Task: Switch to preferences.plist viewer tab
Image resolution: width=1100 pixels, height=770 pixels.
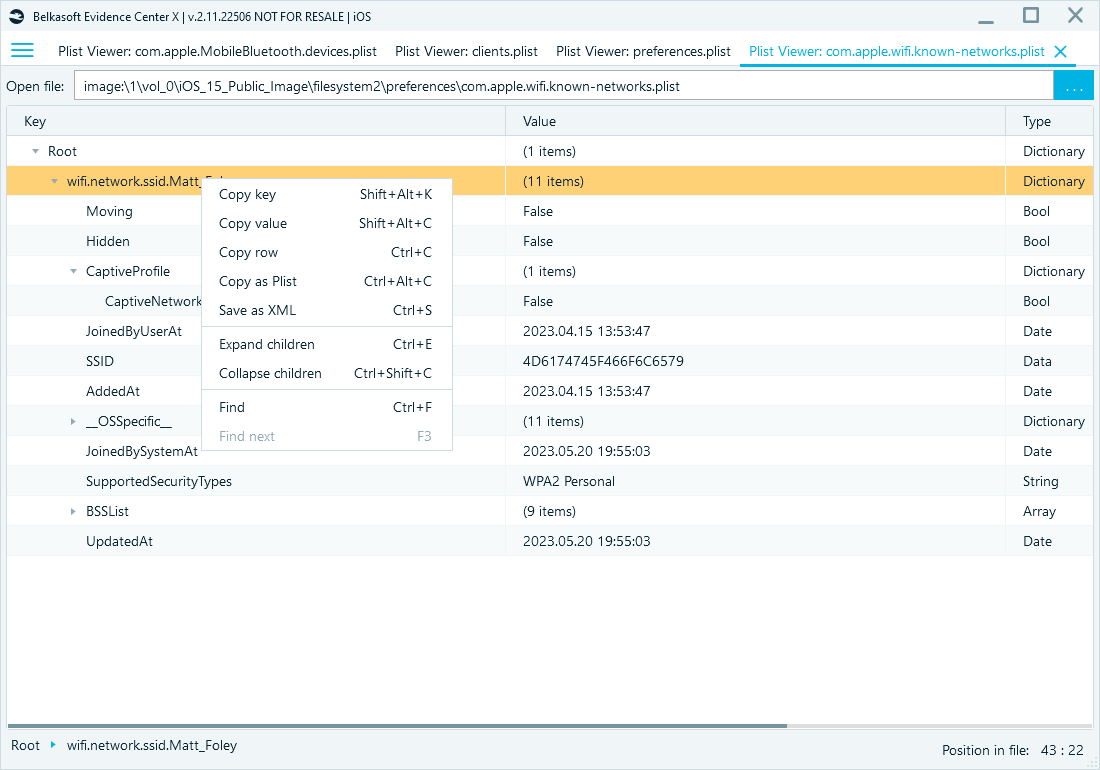Action: (x=643, y=51)
